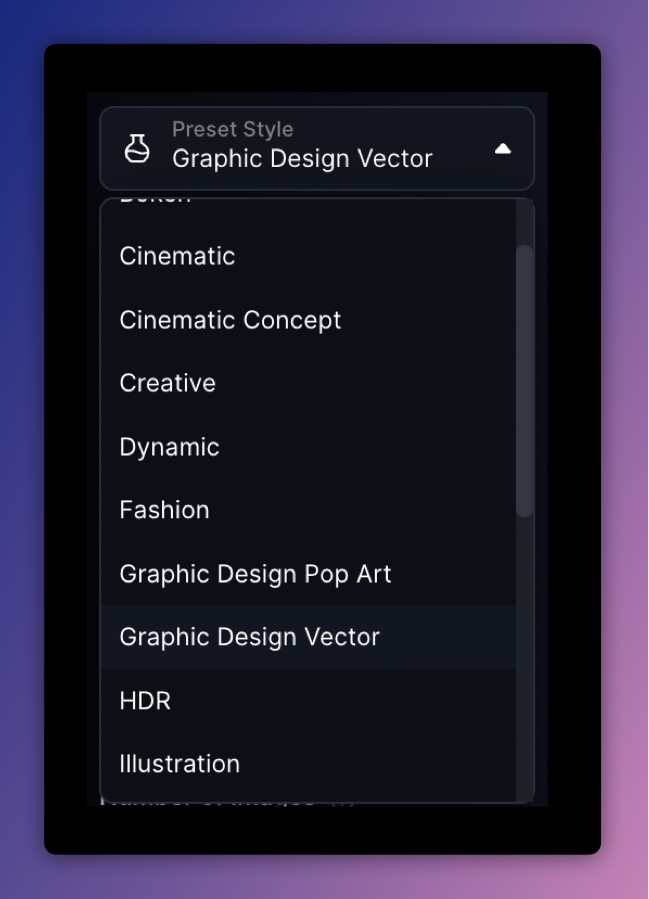Click the flask icon beside Preset Style
This screenshot has height=899, width=649.
pos(137,149)
